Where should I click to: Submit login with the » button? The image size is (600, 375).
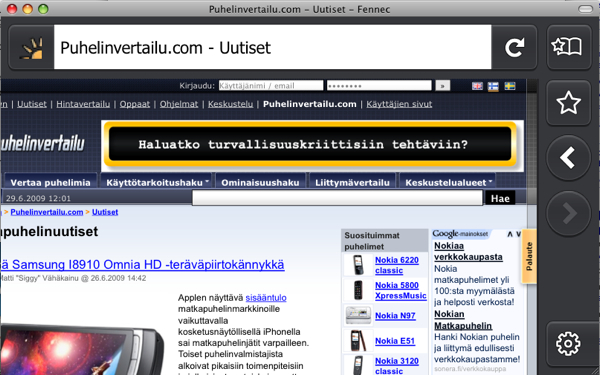[443, 86]
